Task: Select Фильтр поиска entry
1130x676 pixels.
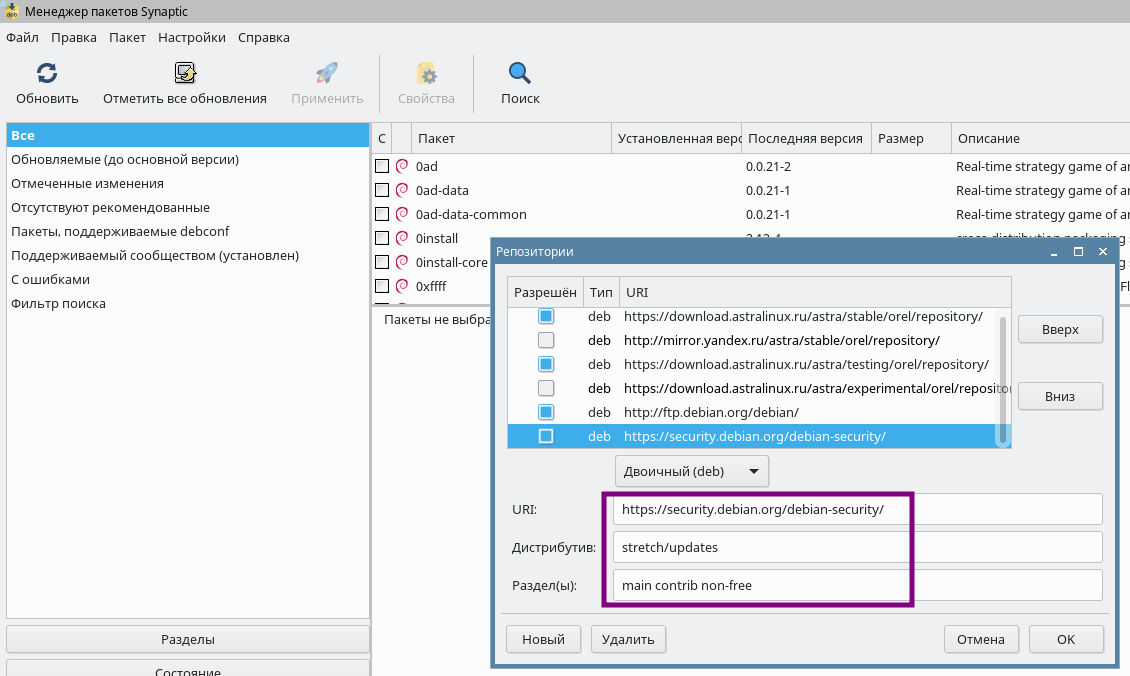Action: (x=187, y=303)
